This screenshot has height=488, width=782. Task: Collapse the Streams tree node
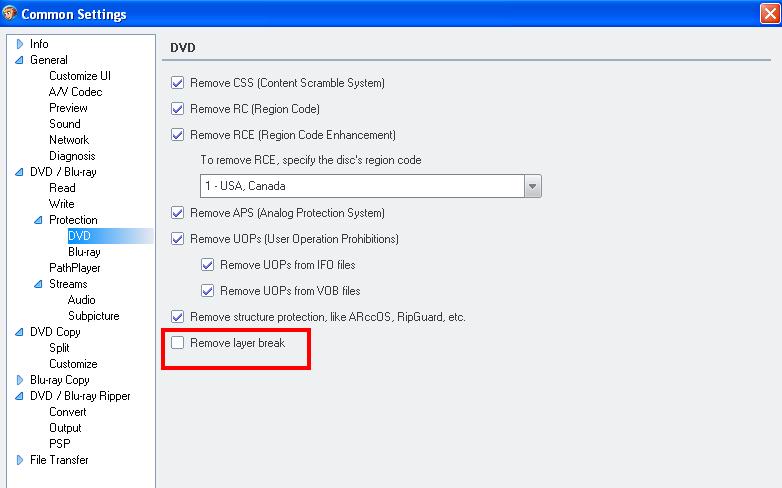pyautogui.click(x=38, y=284)
